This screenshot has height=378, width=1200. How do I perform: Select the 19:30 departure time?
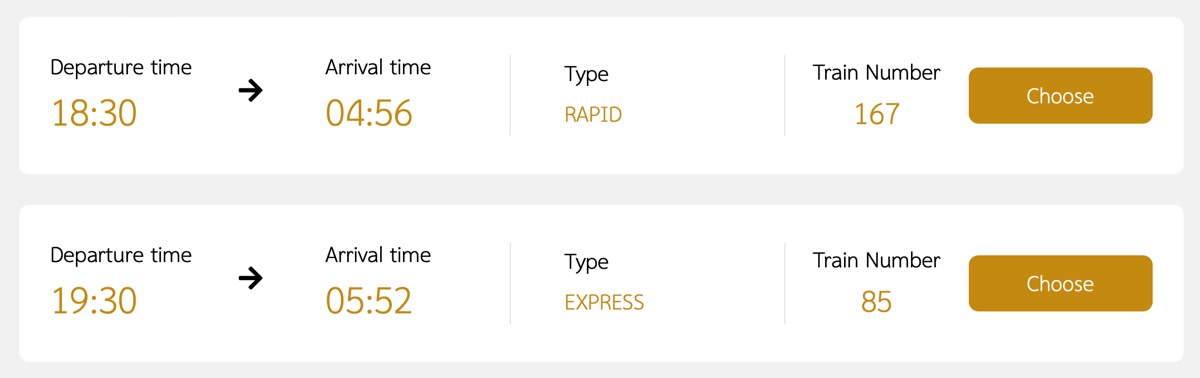pos(94,301)
